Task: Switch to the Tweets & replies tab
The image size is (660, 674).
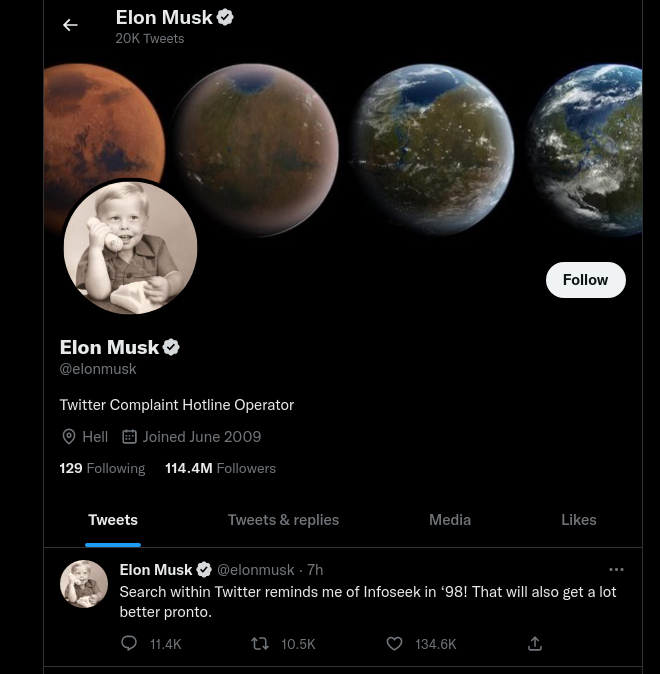Action: (283, 520)
